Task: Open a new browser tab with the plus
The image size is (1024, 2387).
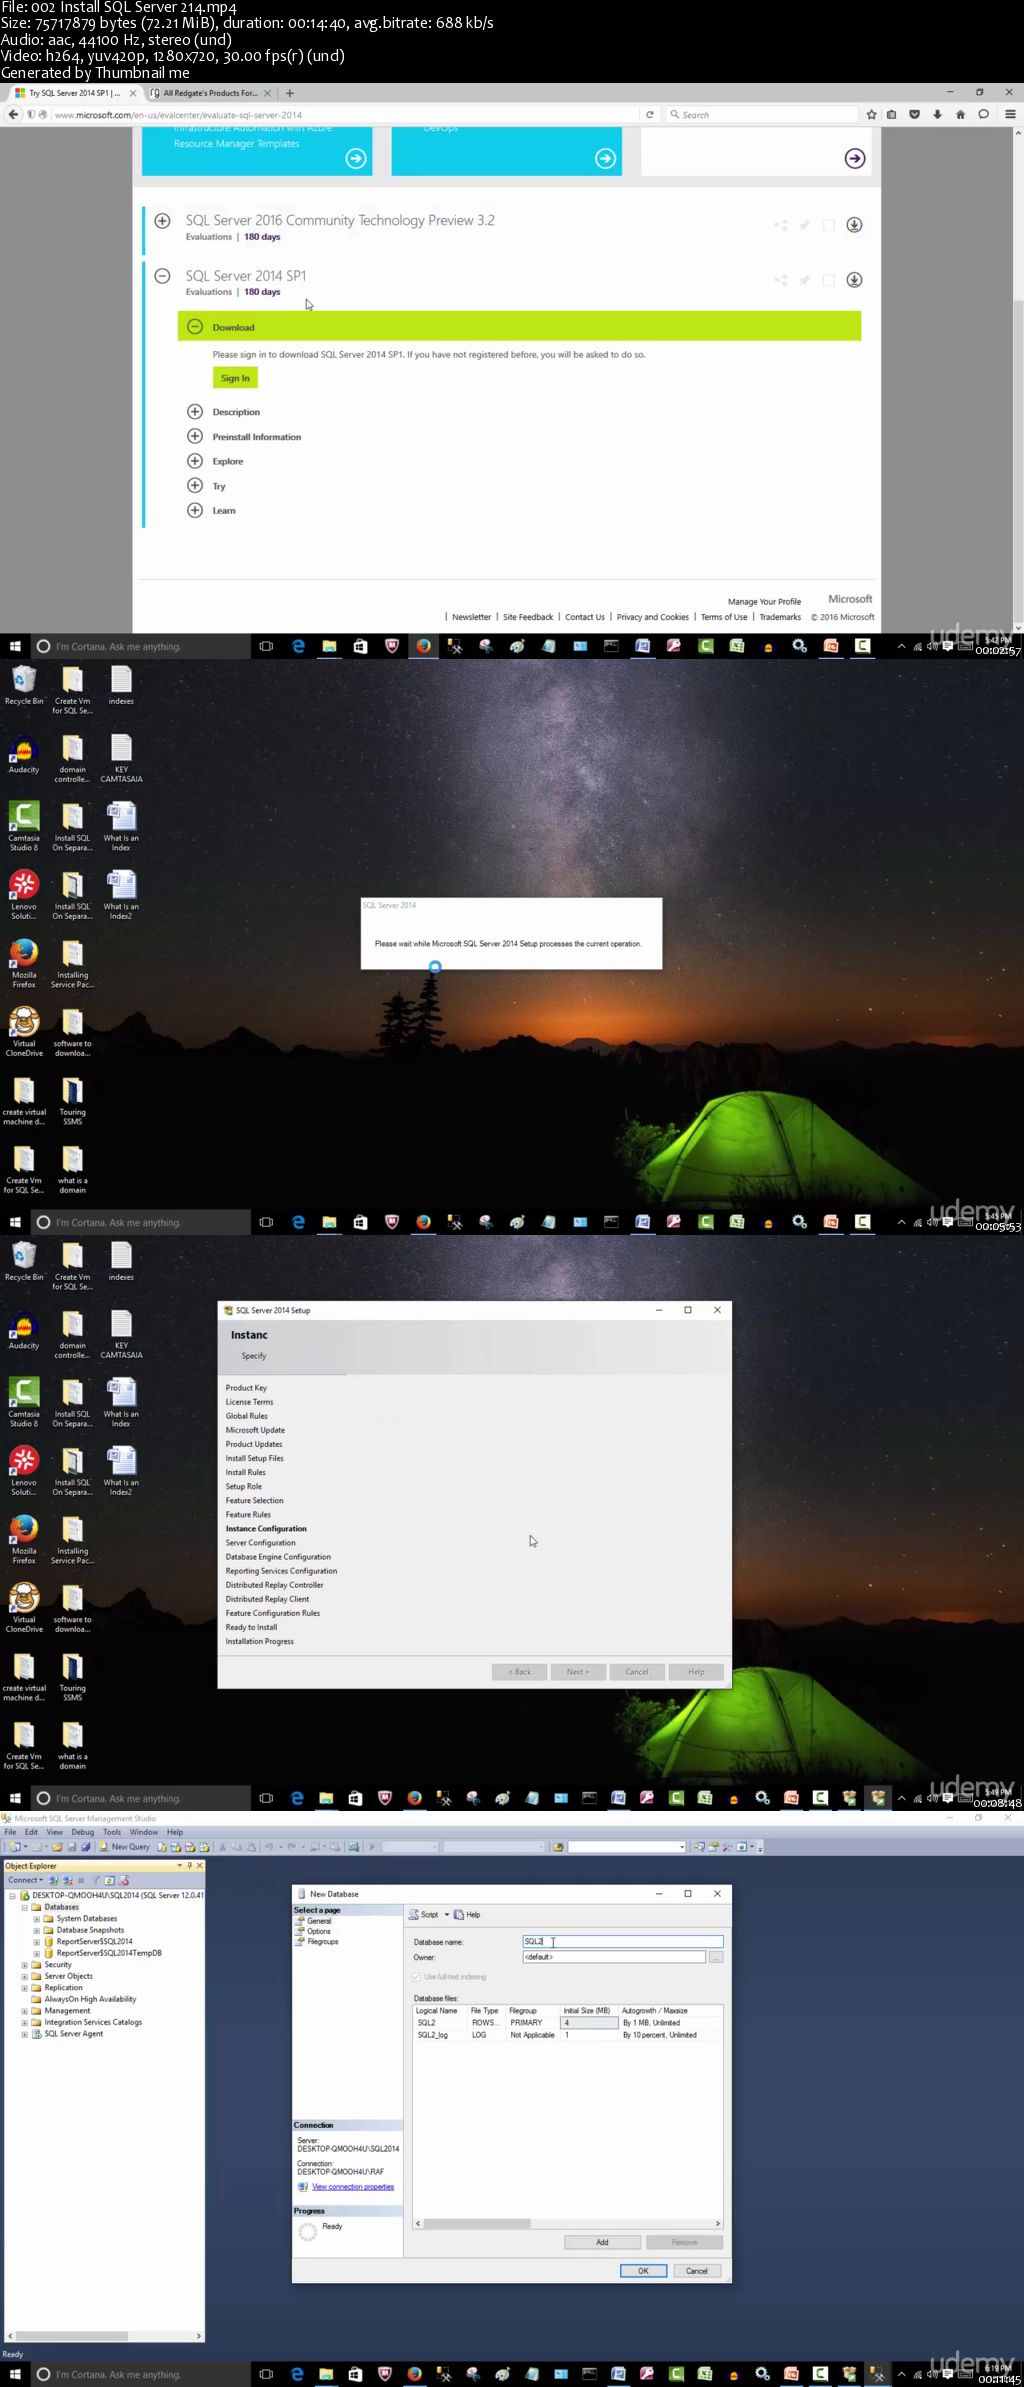Action: coord(290,93)
